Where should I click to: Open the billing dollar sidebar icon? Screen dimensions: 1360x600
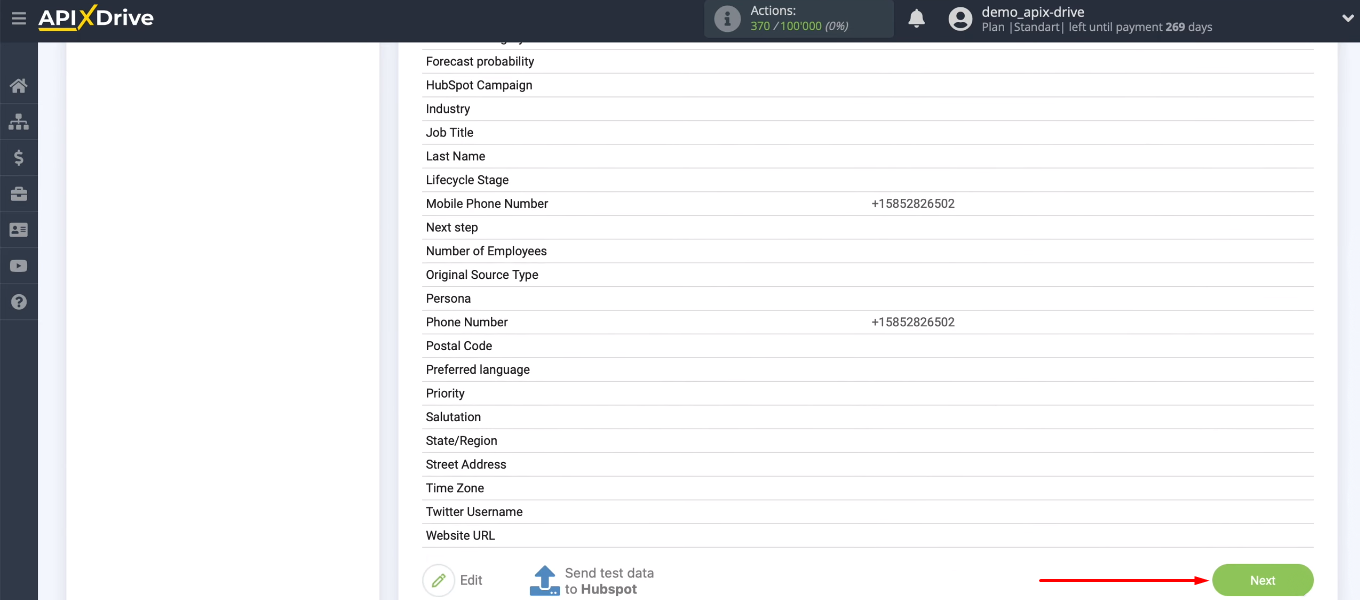(x=18, y=158)
